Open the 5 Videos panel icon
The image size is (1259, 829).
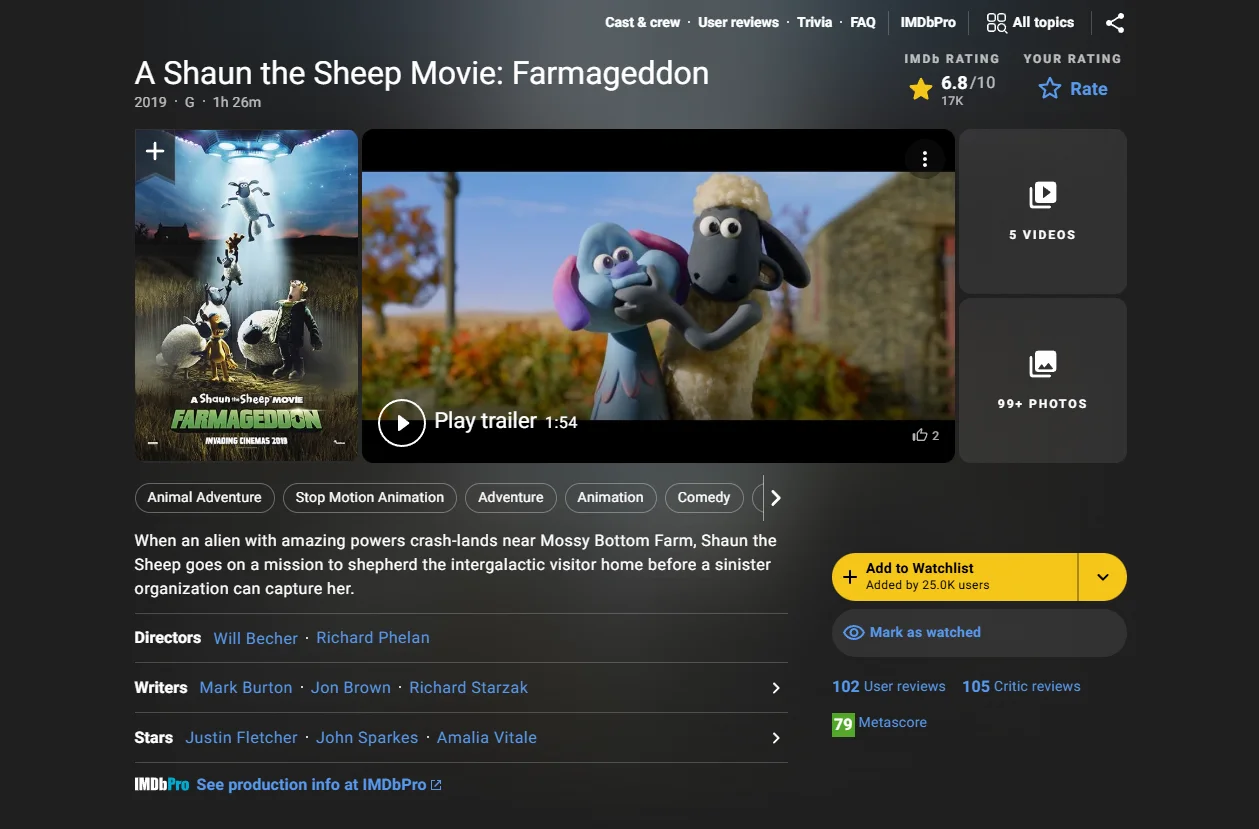(x=1042, y=196)
